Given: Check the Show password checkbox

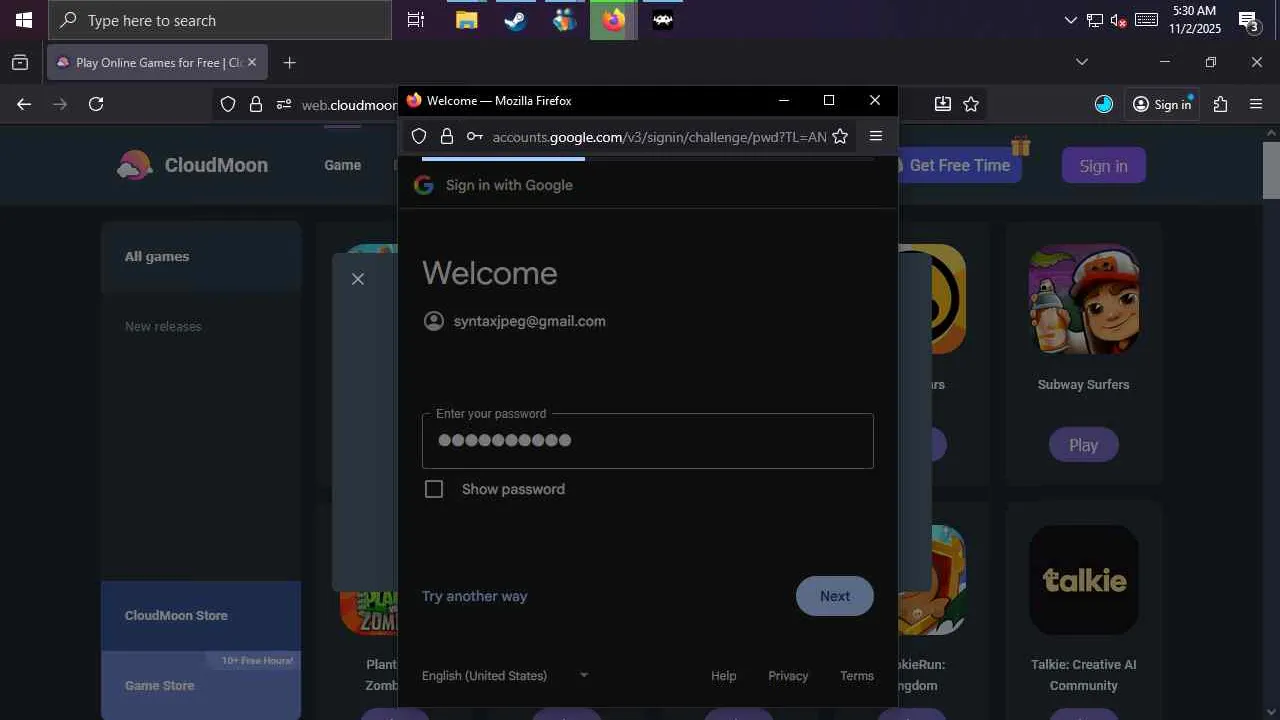Looking at the screenshot, I should [434, 489].
